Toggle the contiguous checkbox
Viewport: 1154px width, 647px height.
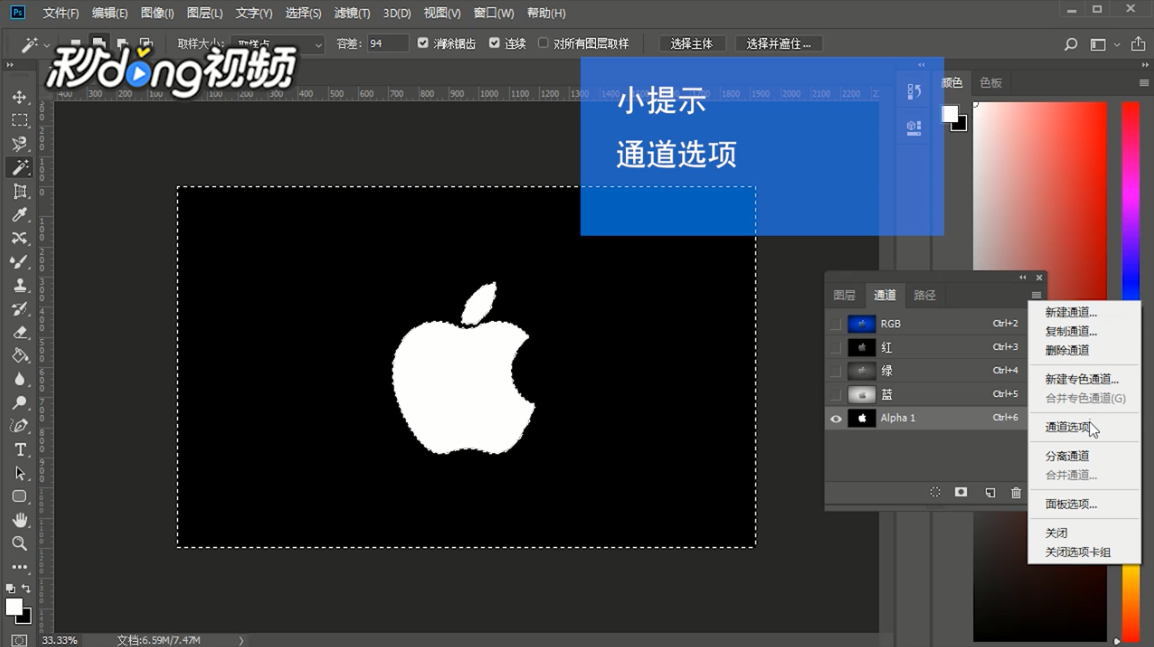point(494,43)
